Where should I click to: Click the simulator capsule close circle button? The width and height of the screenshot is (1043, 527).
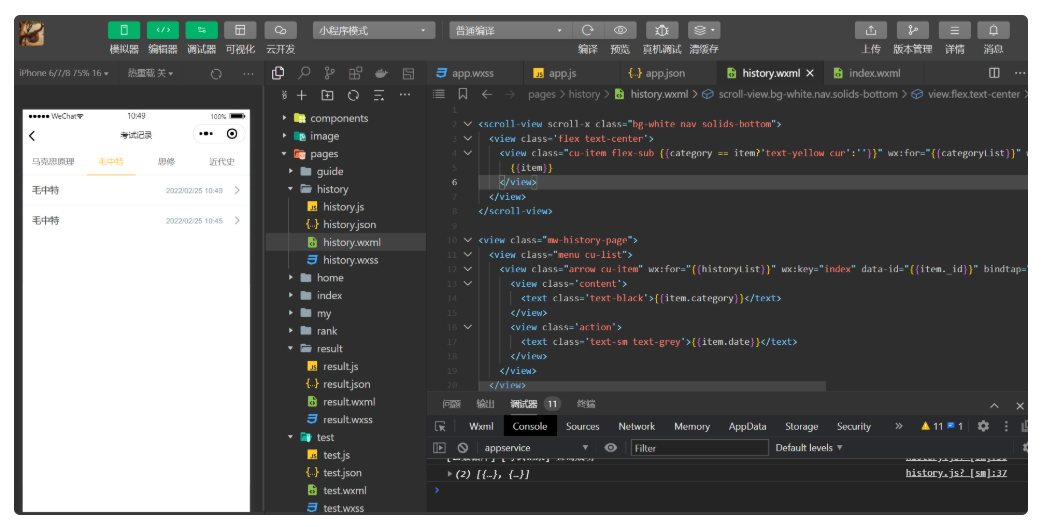pyautogui.click(x=231, y=134)
